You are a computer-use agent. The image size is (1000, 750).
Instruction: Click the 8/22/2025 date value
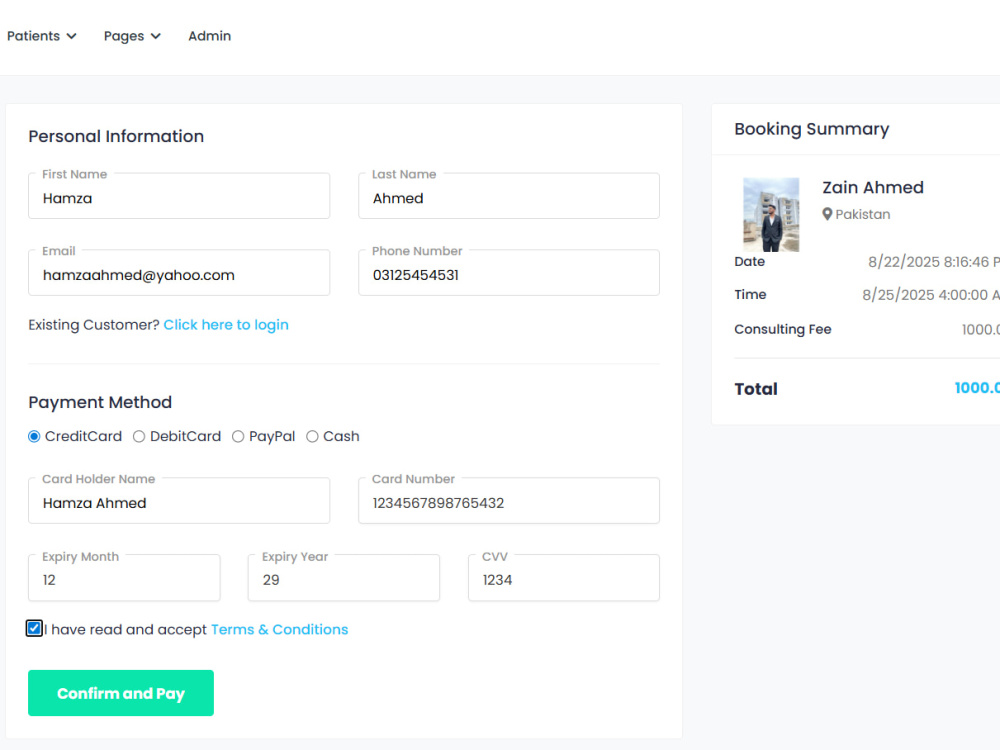[x=933, y=262]
